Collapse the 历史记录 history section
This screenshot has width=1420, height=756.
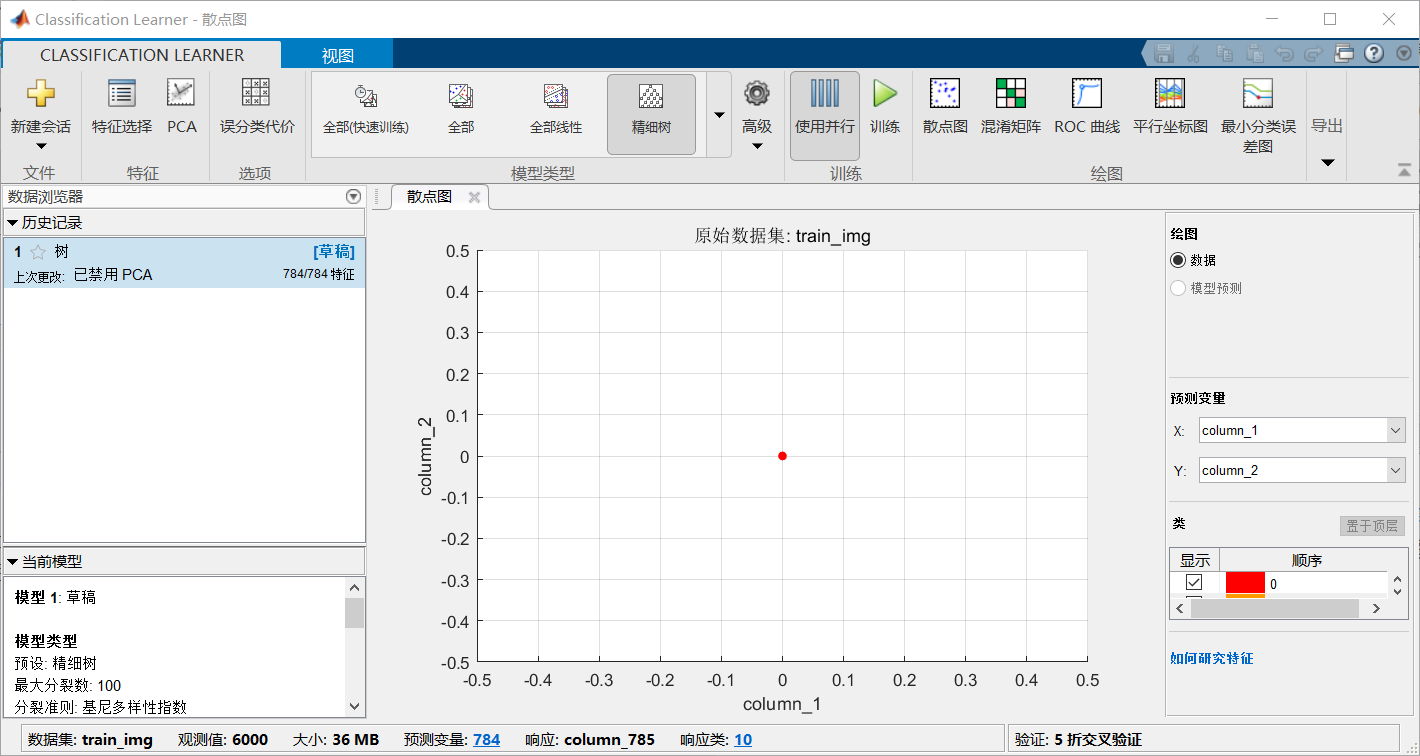coord(12,222)
